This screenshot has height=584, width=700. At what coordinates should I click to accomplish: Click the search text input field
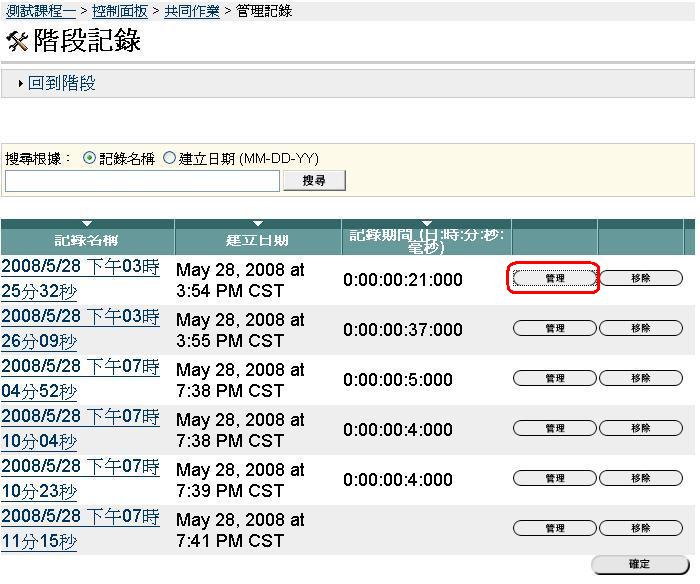tap(142, 181)
